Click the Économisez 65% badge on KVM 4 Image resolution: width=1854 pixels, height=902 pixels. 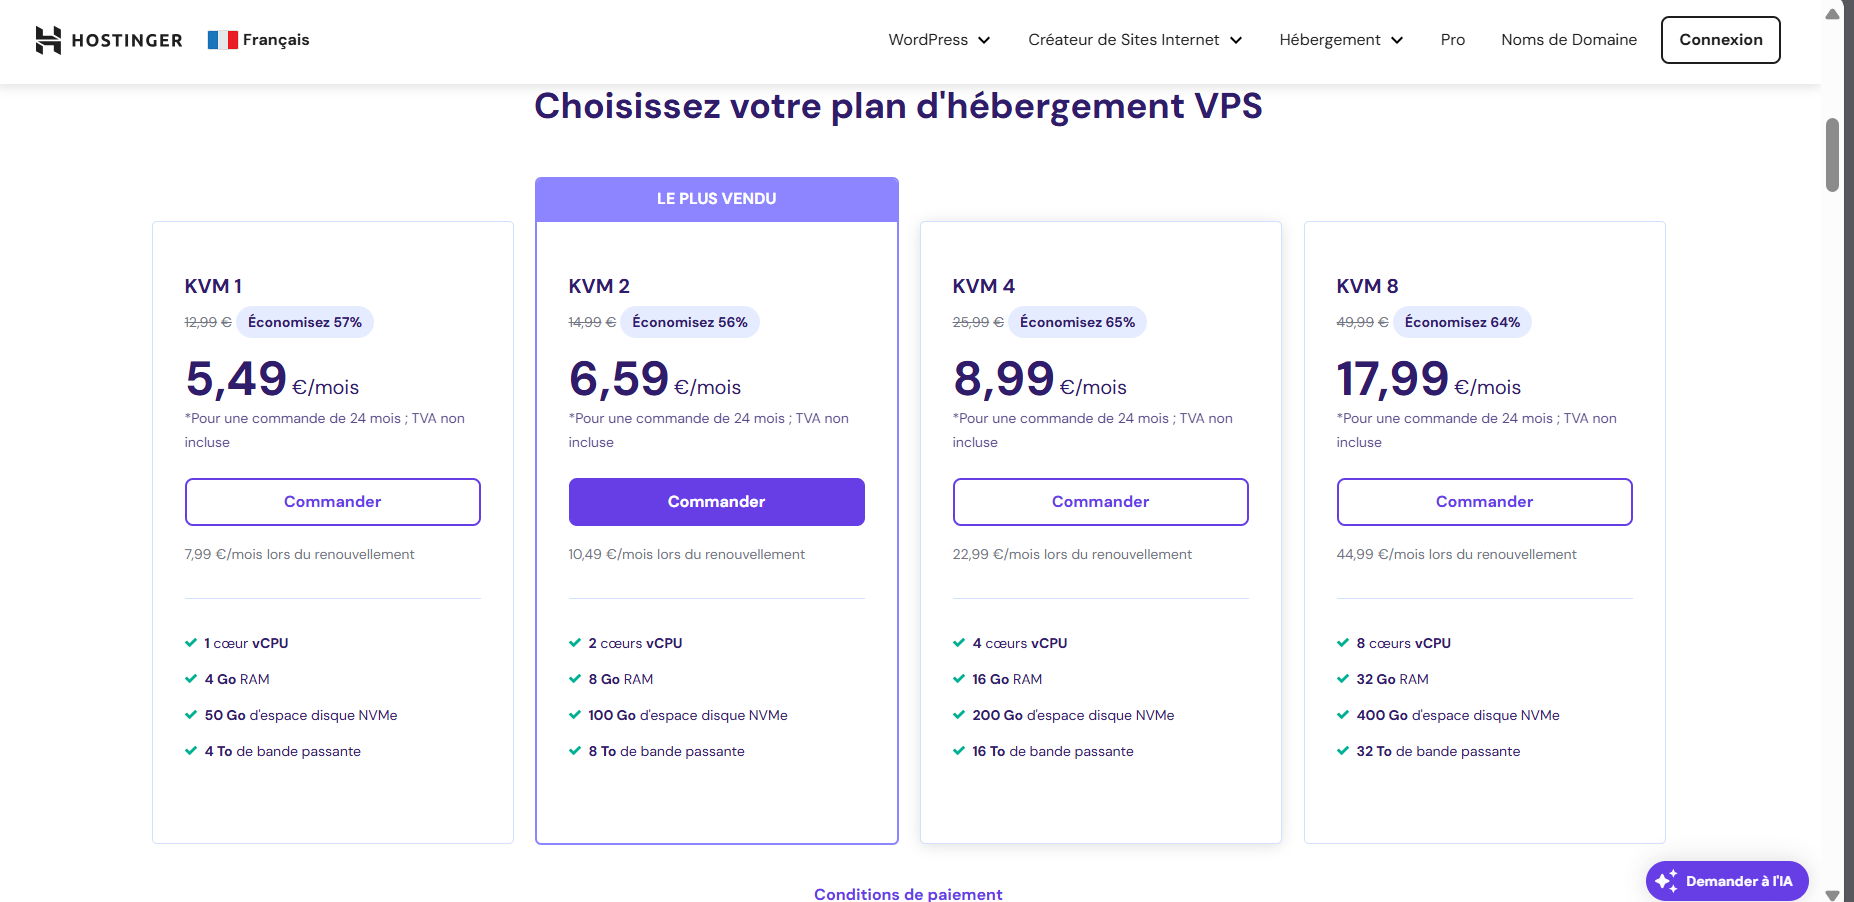tap(1077, 322)
